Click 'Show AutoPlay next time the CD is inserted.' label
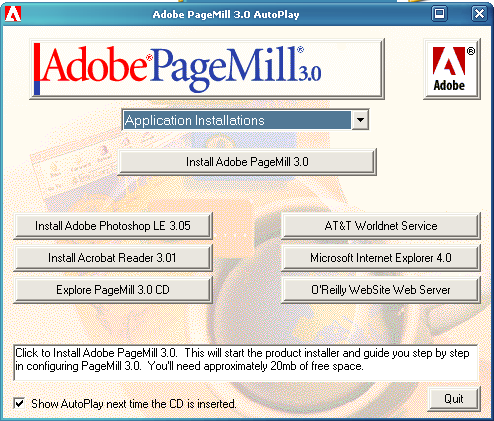This screenshot has width=494, height=421. point(134,404)
